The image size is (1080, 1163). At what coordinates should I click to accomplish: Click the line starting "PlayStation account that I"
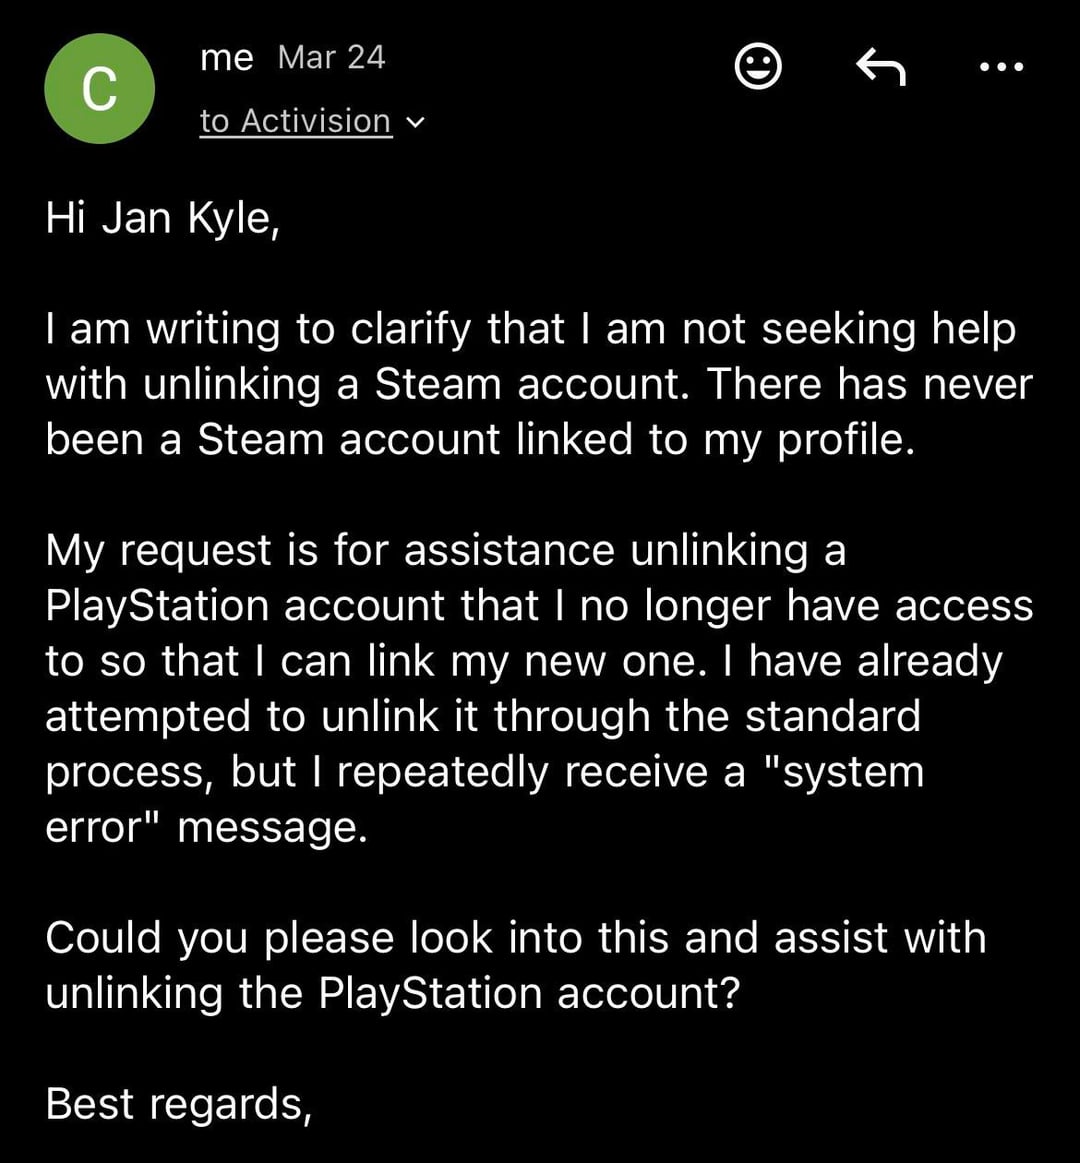[539, 606]
